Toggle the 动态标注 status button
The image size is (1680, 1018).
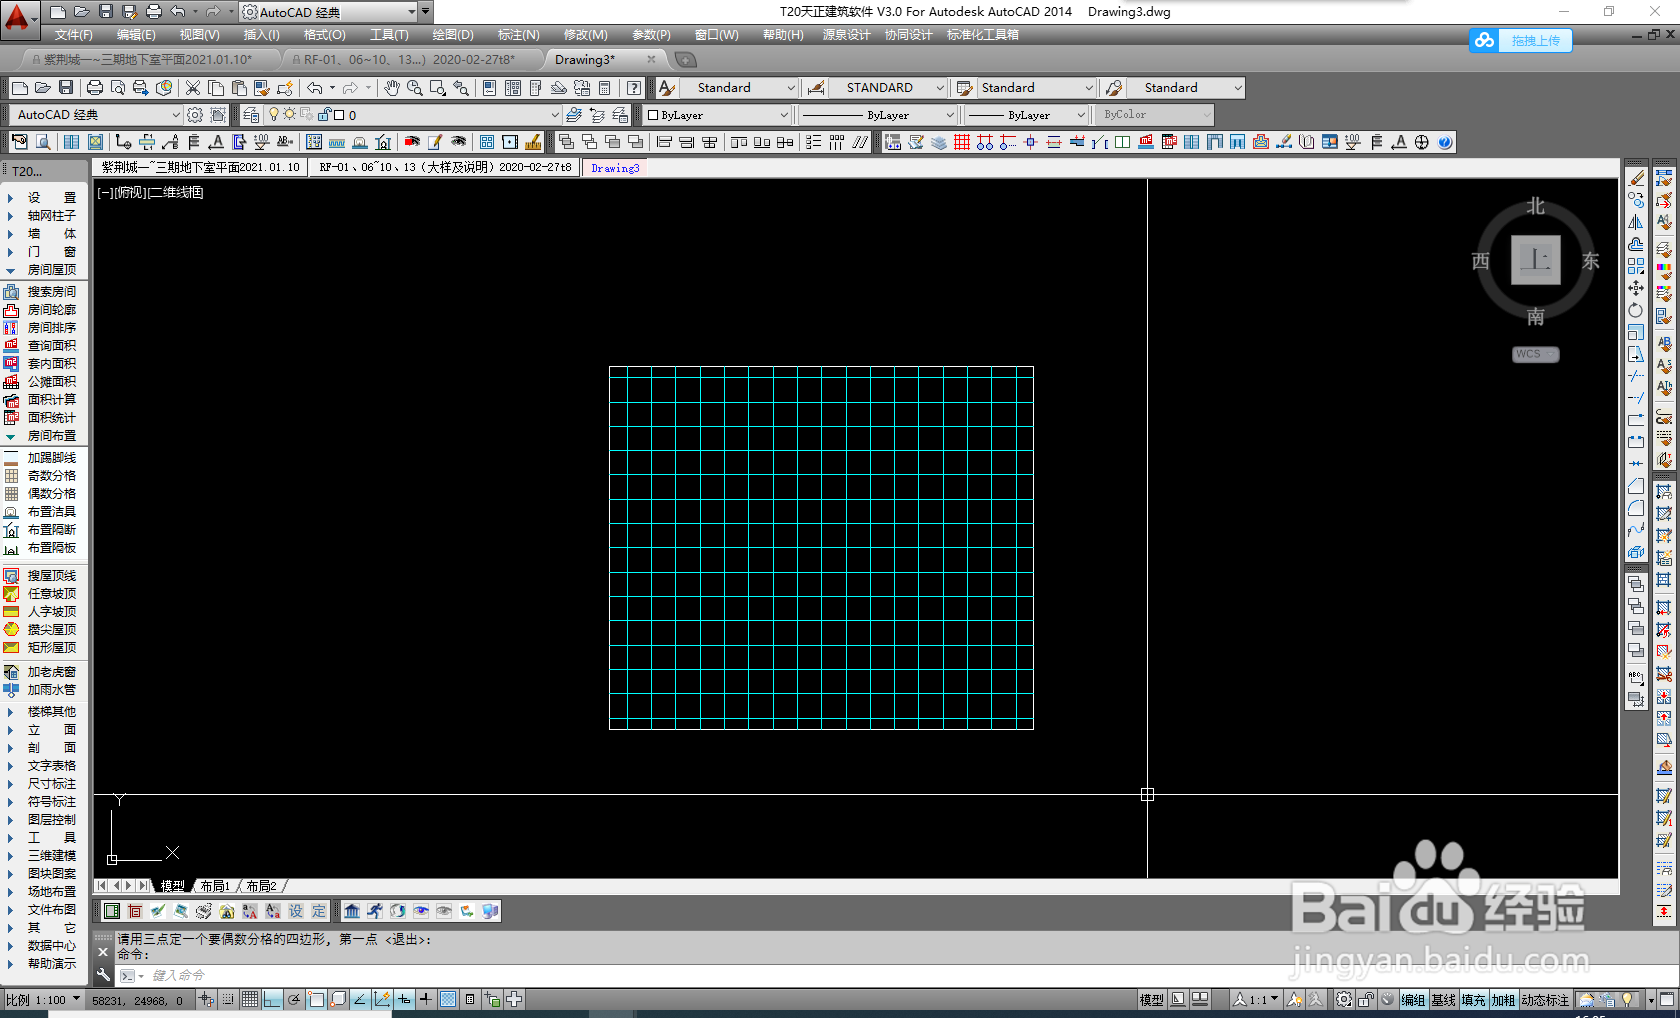[x=1546, y=1000]
